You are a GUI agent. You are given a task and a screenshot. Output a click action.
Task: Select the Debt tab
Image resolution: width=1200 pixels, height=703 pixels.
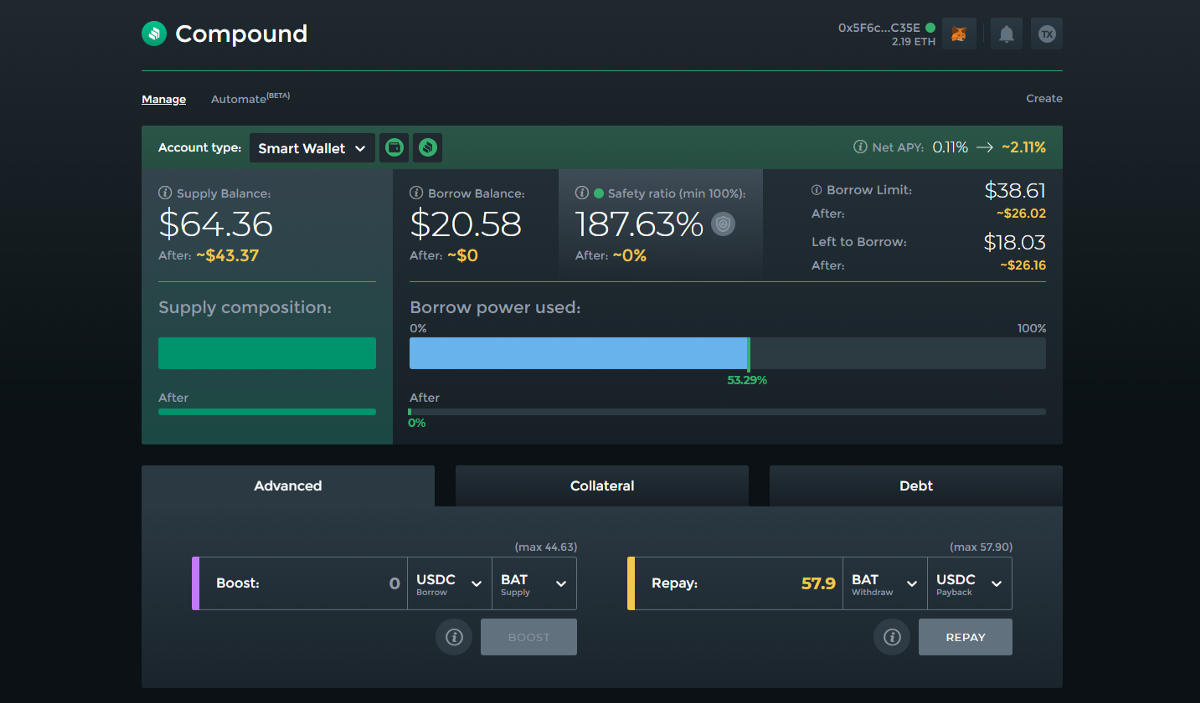tap(916, 486)
